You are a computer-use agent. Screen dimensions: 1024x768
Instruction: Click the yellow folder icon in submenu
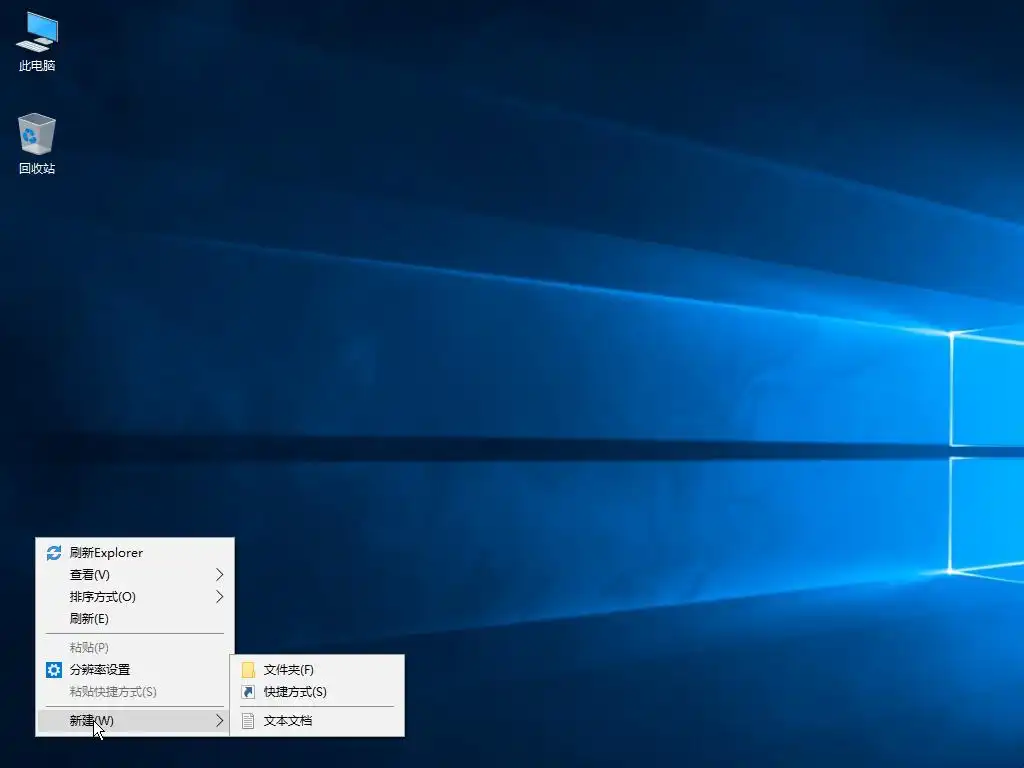(x=248, y=670)
